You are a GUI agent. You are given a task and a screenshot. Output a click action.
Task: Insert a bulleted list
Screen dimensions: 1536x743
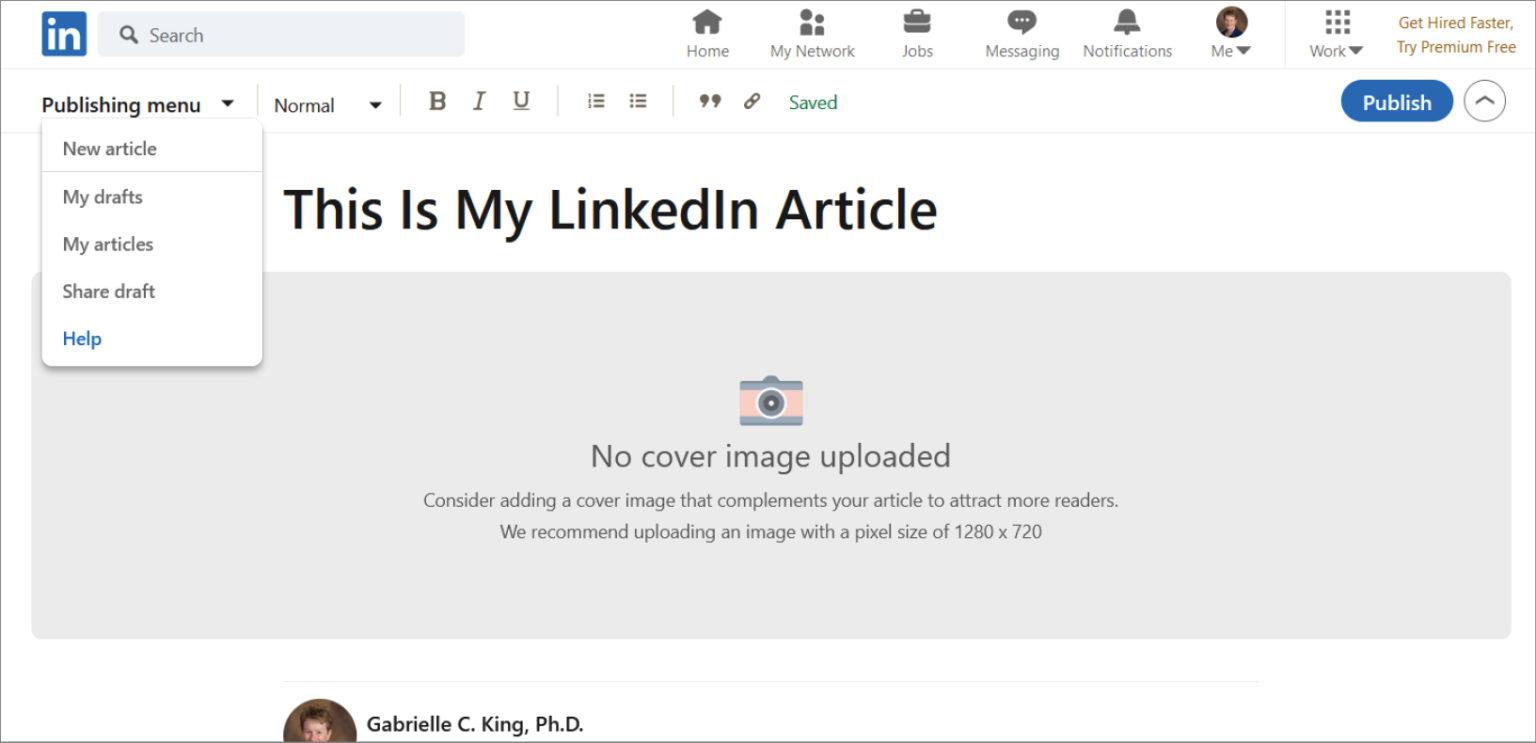point(637,100)
